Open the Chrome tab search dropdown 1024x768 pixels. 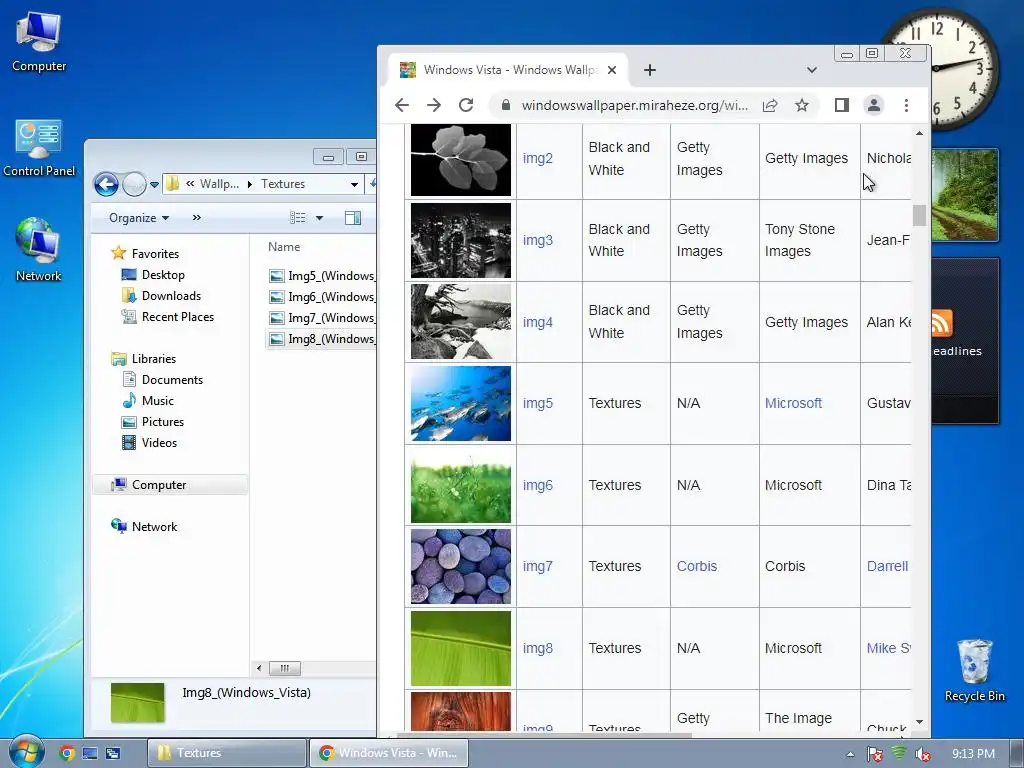click(812, 70)
